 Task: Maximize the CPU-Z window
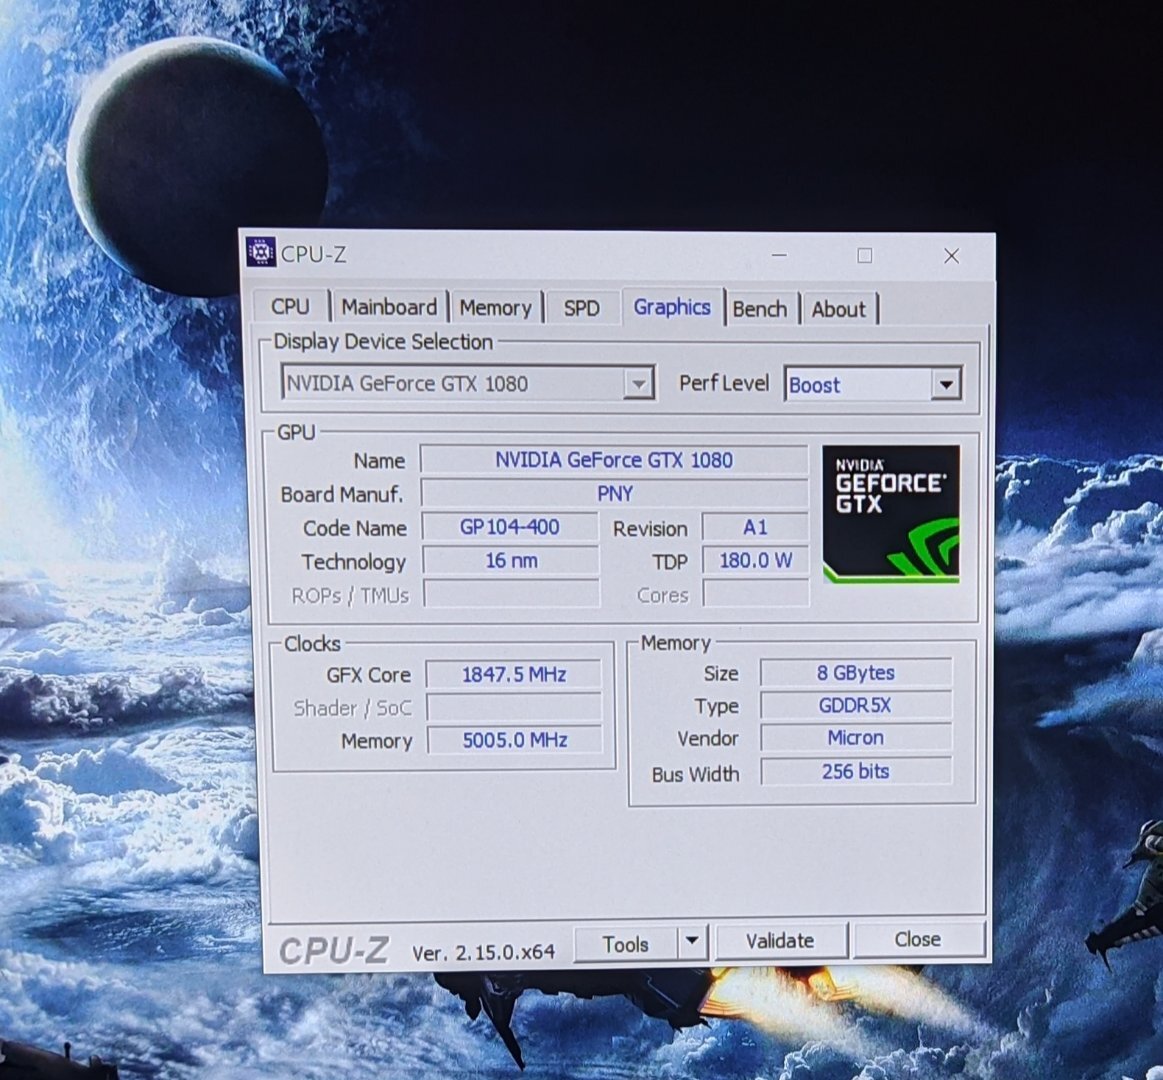[865, 255]
